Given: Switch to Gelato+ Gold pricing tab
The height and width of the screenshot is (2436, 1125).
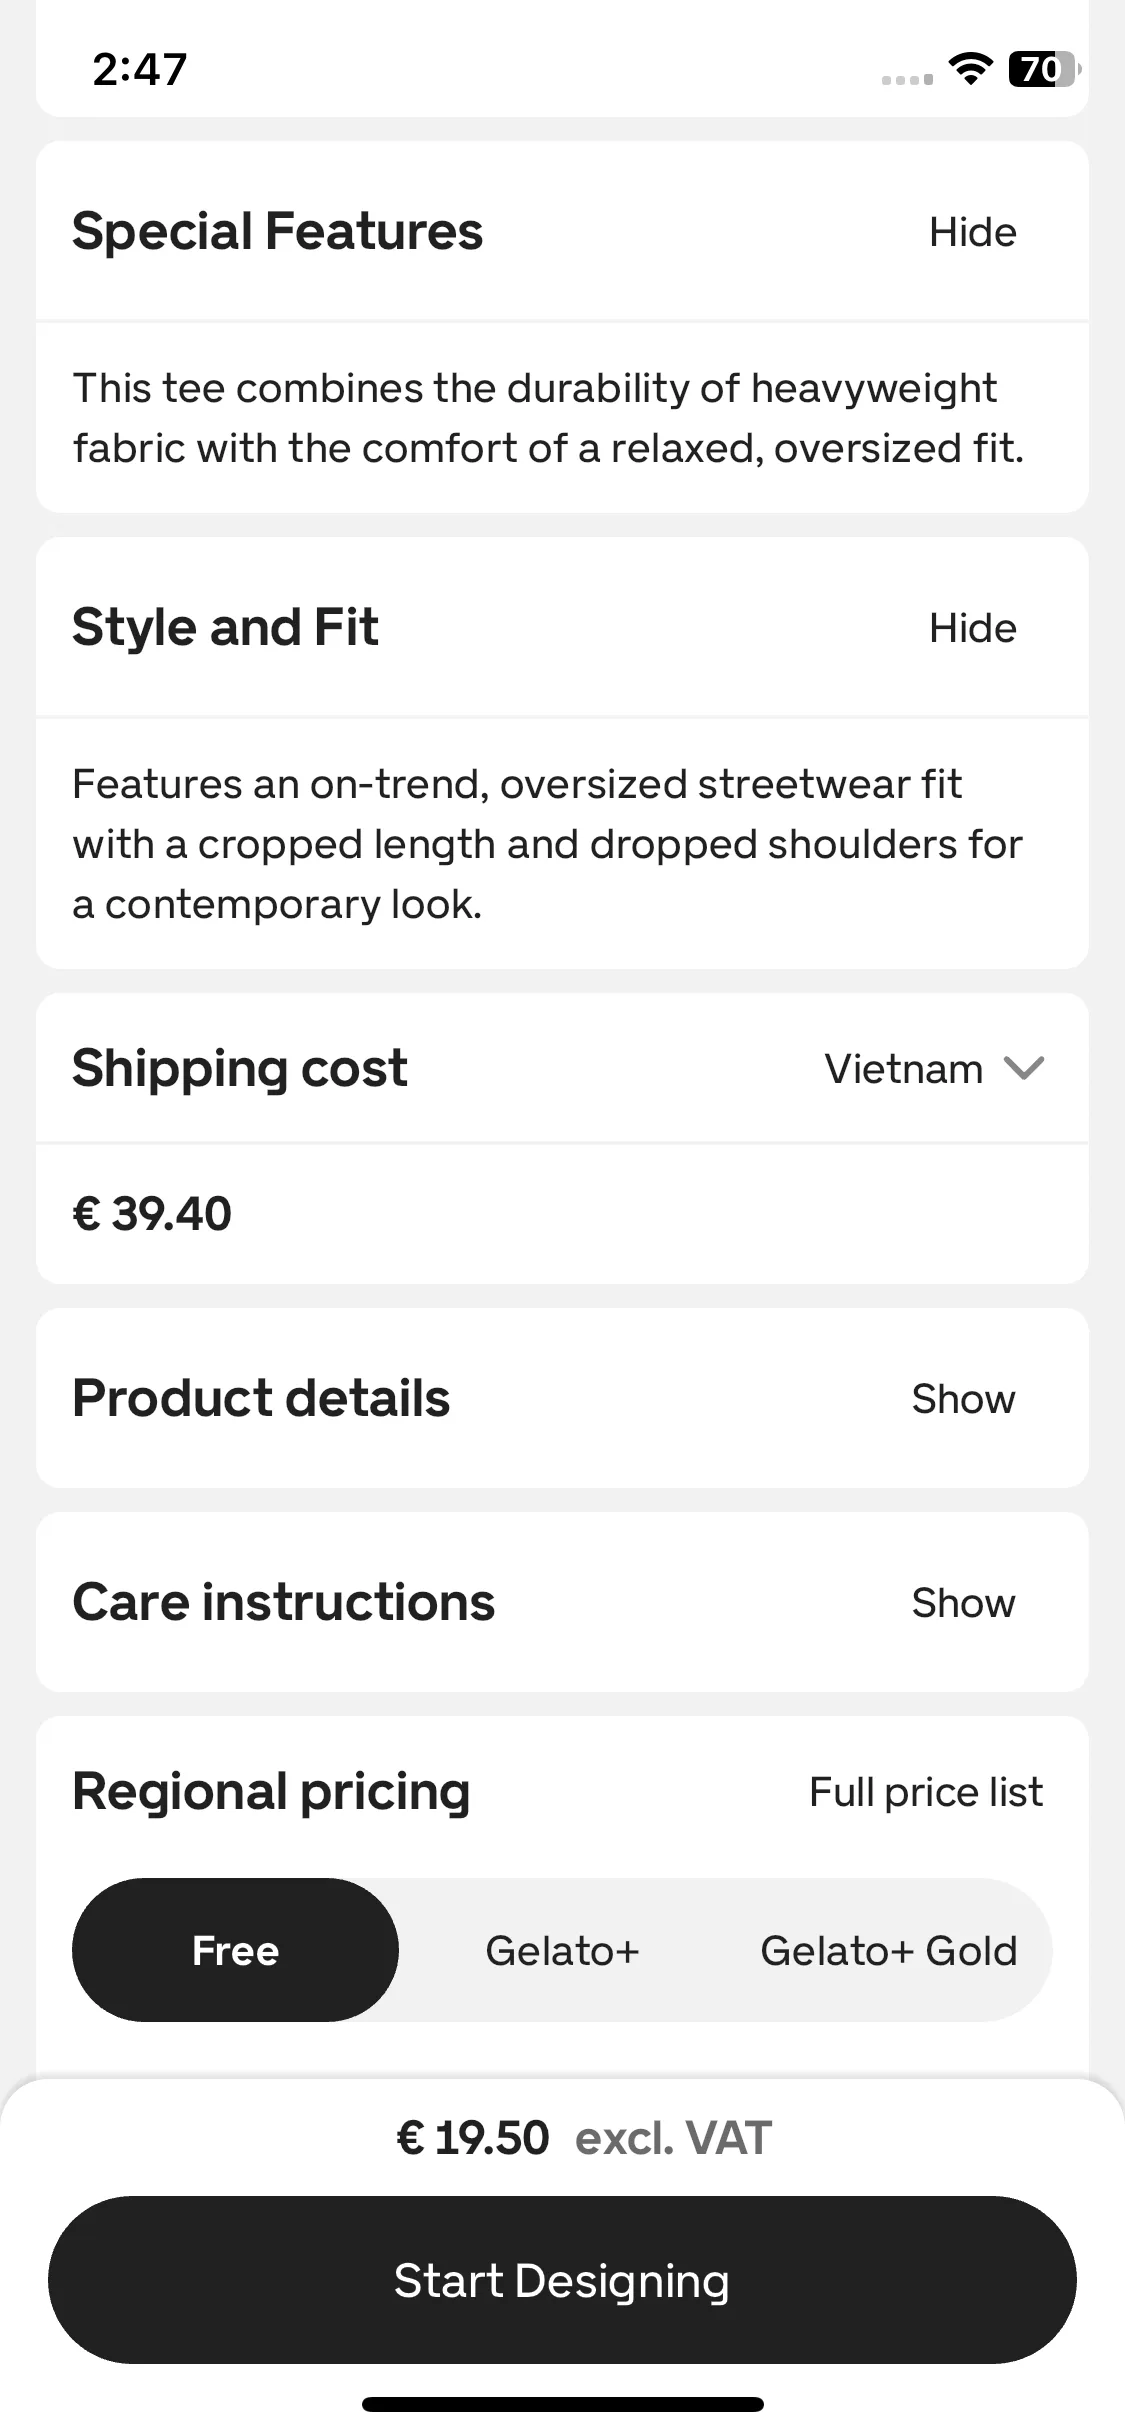Looking at the screenshot, I should click(888, 1950).
